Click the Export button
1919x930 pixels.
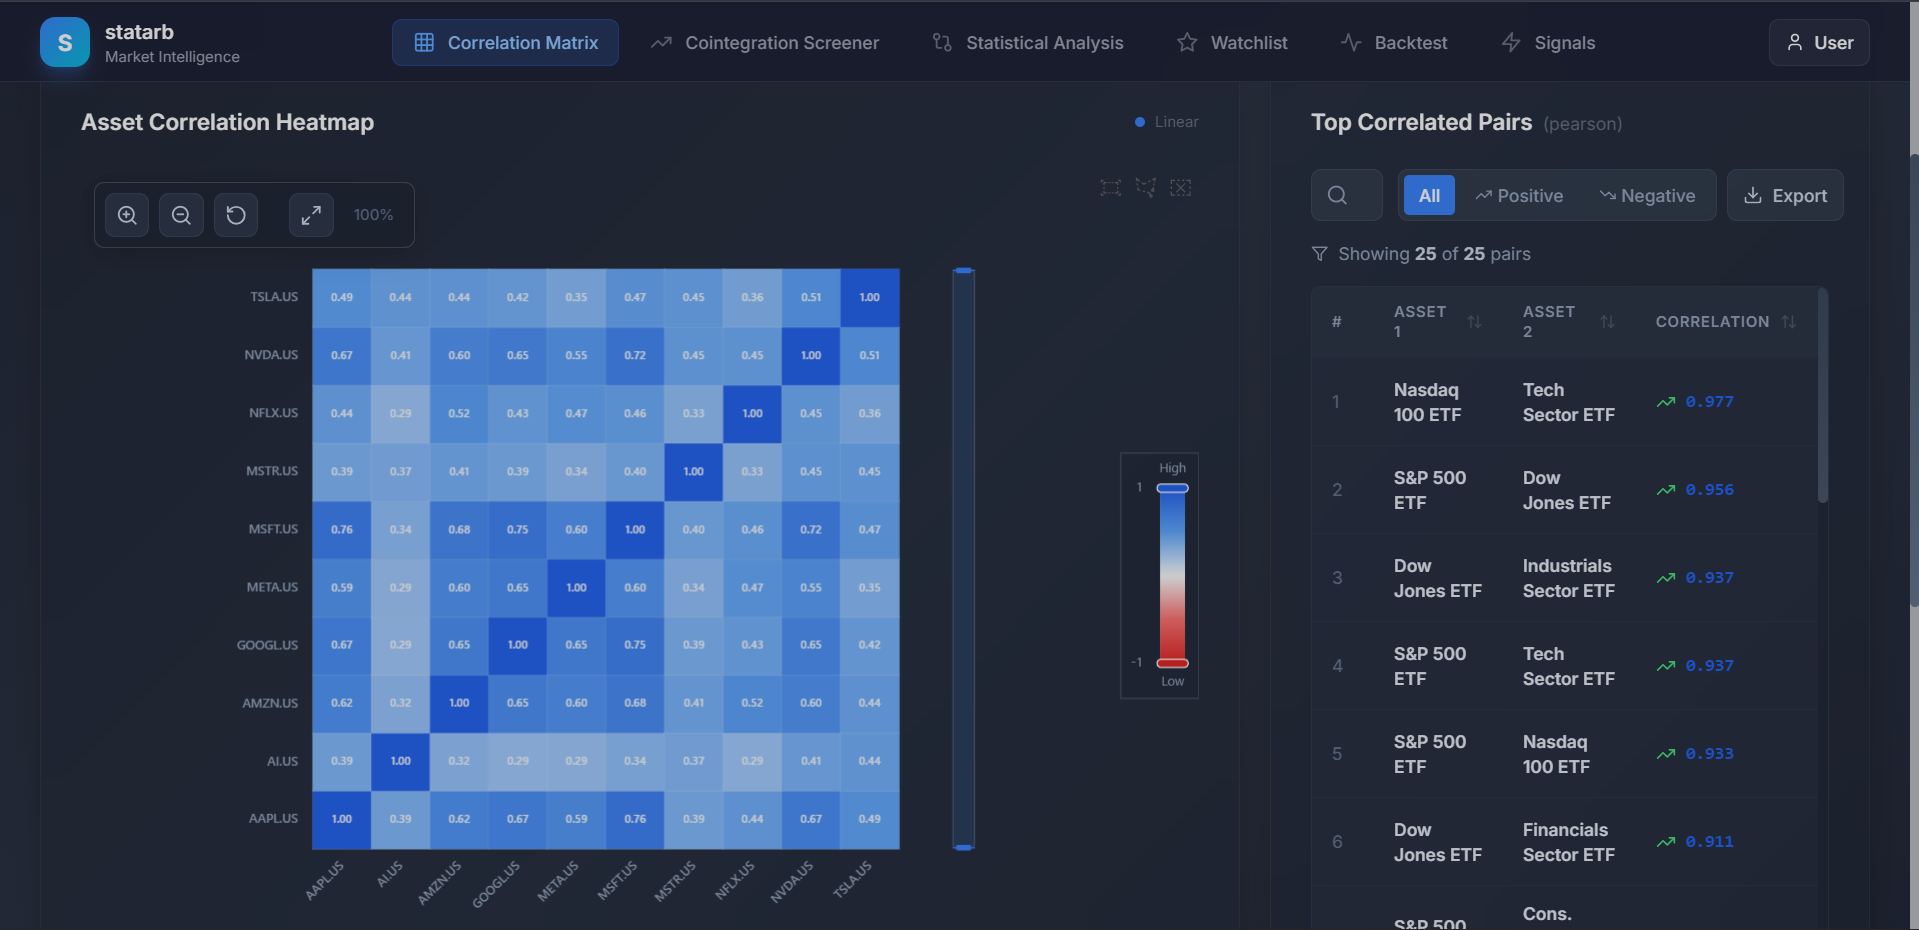click(x=1785, y=195)
